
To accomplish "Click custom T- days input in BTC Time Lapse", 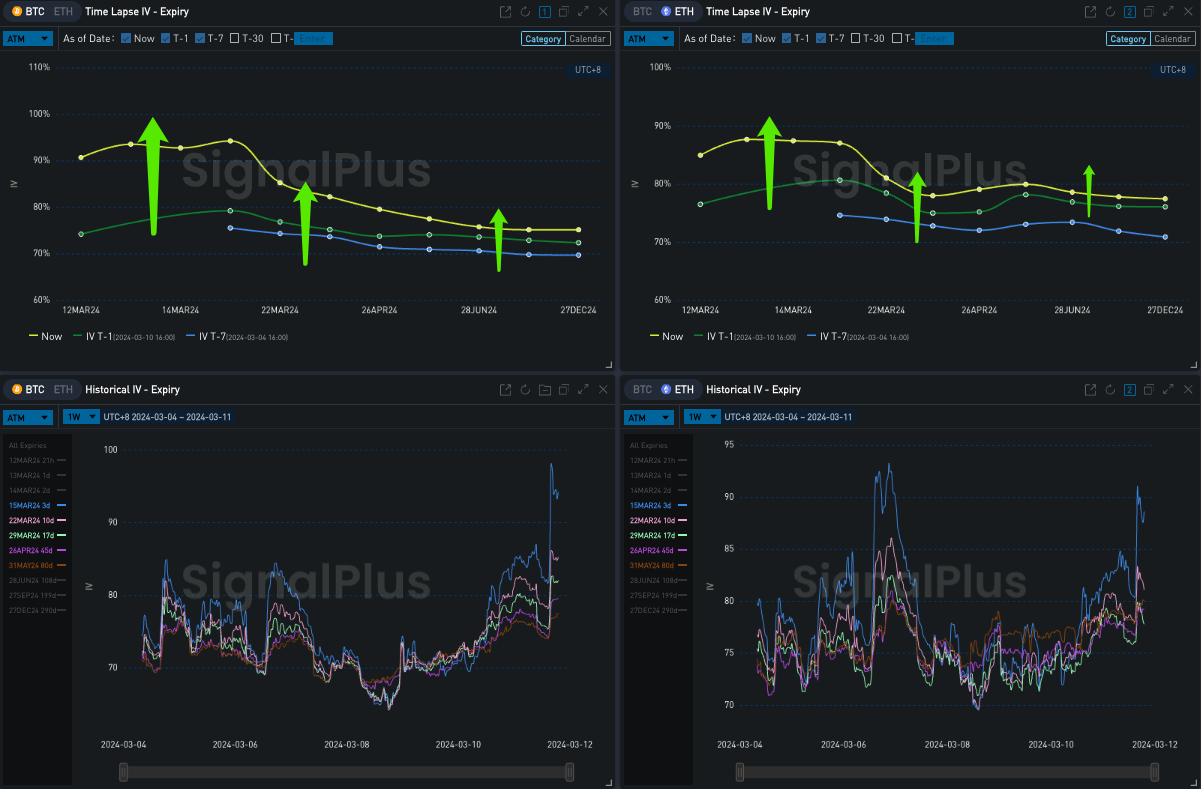I will coord(313,38).
